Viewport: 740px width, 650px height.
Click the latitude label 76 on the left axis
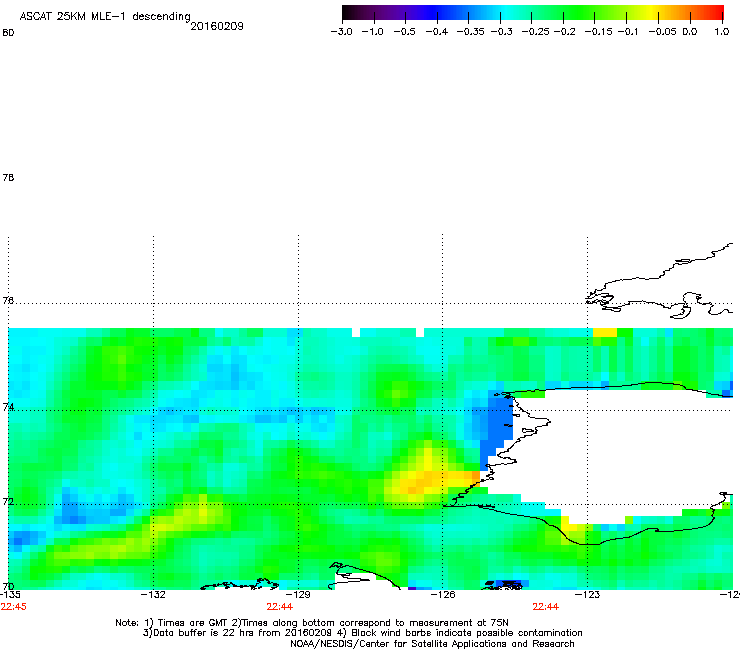tap(8, 300)
